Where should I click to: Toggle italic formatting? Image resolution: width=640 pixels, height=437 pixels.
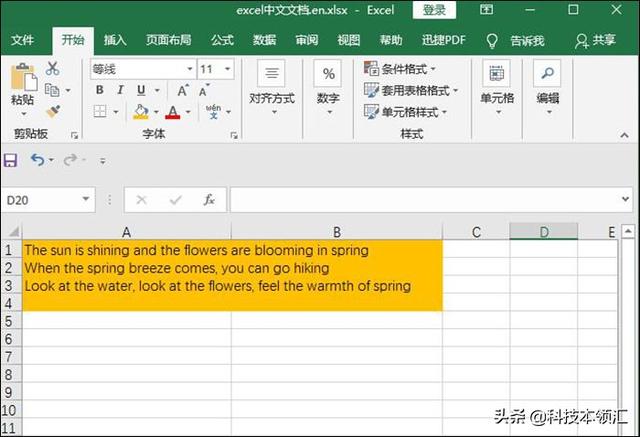pyautogui.click(x=120, y=90)
